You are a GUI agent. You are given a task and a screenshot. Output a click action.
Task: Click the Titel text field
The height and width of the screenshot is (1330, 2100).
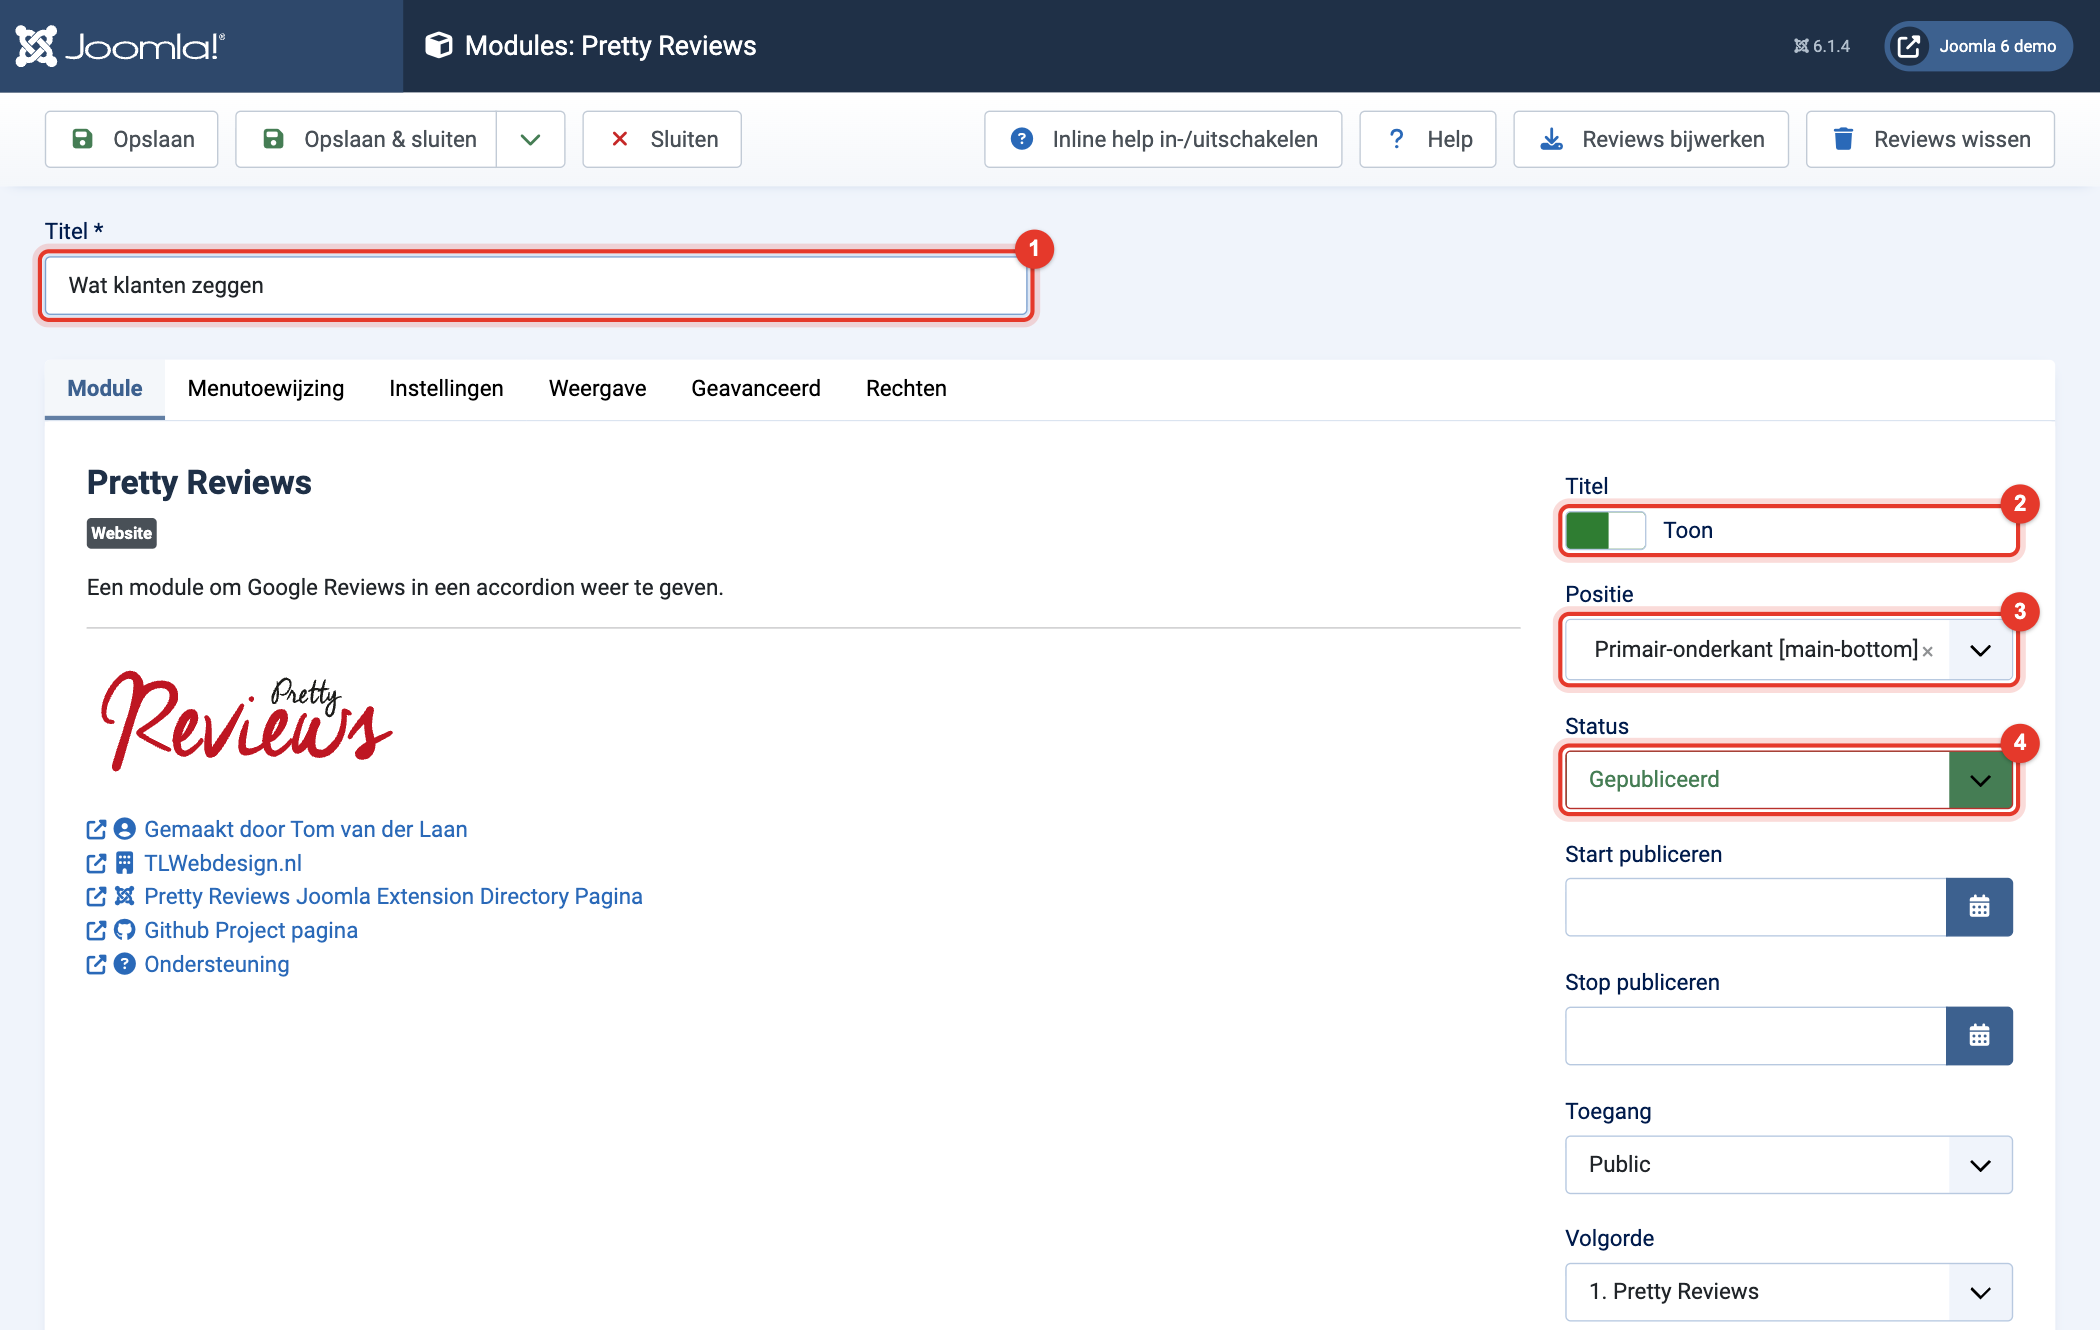click(x=537, y=286)
